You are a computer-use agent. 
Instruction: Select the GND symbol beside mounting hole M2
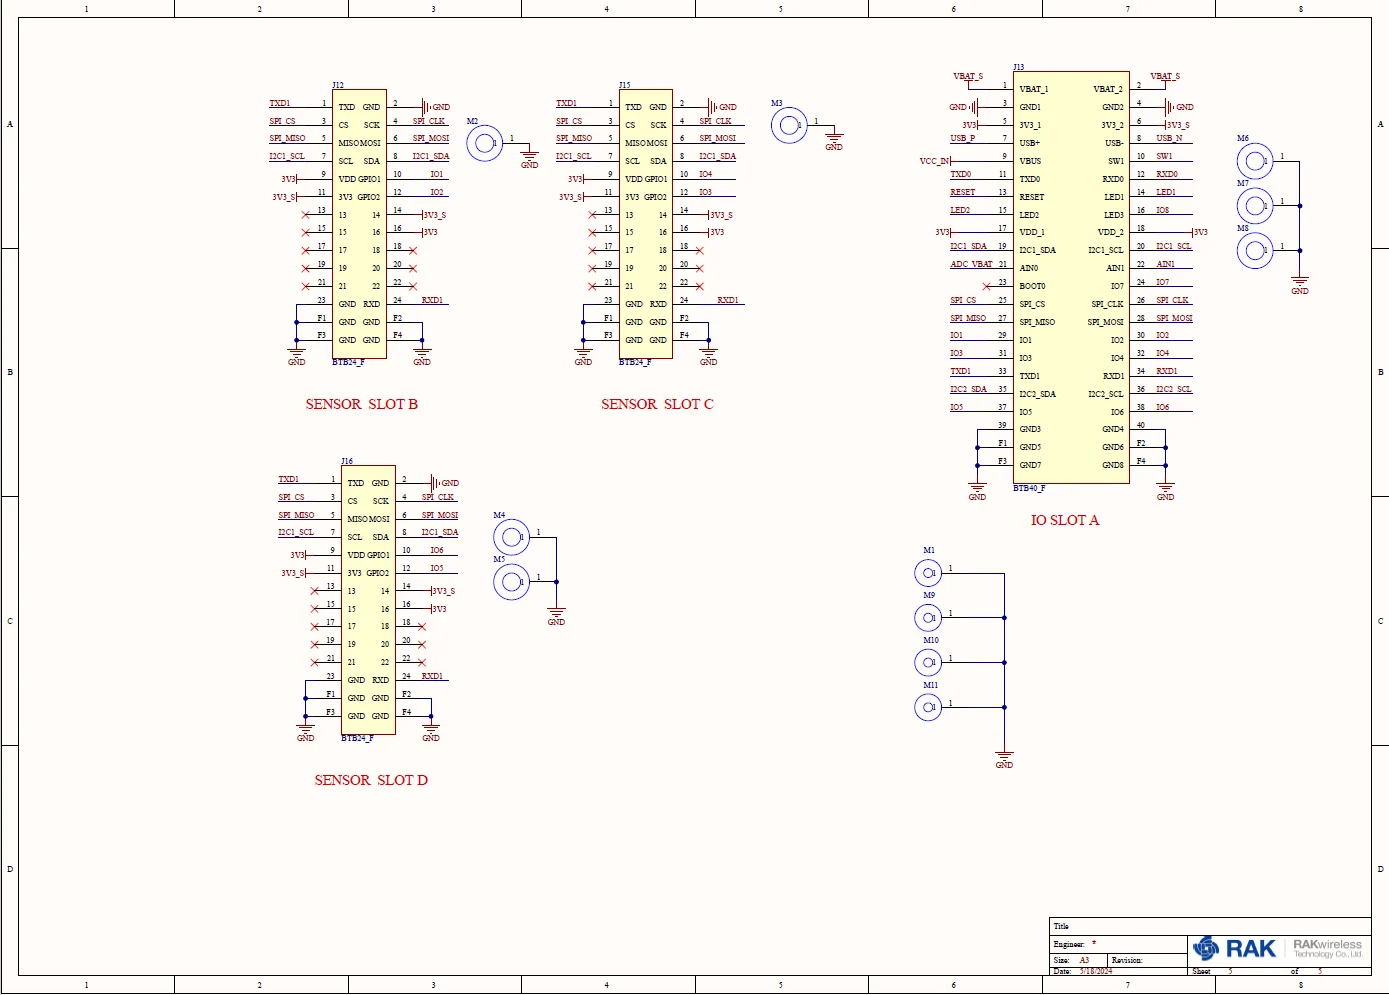529,159
